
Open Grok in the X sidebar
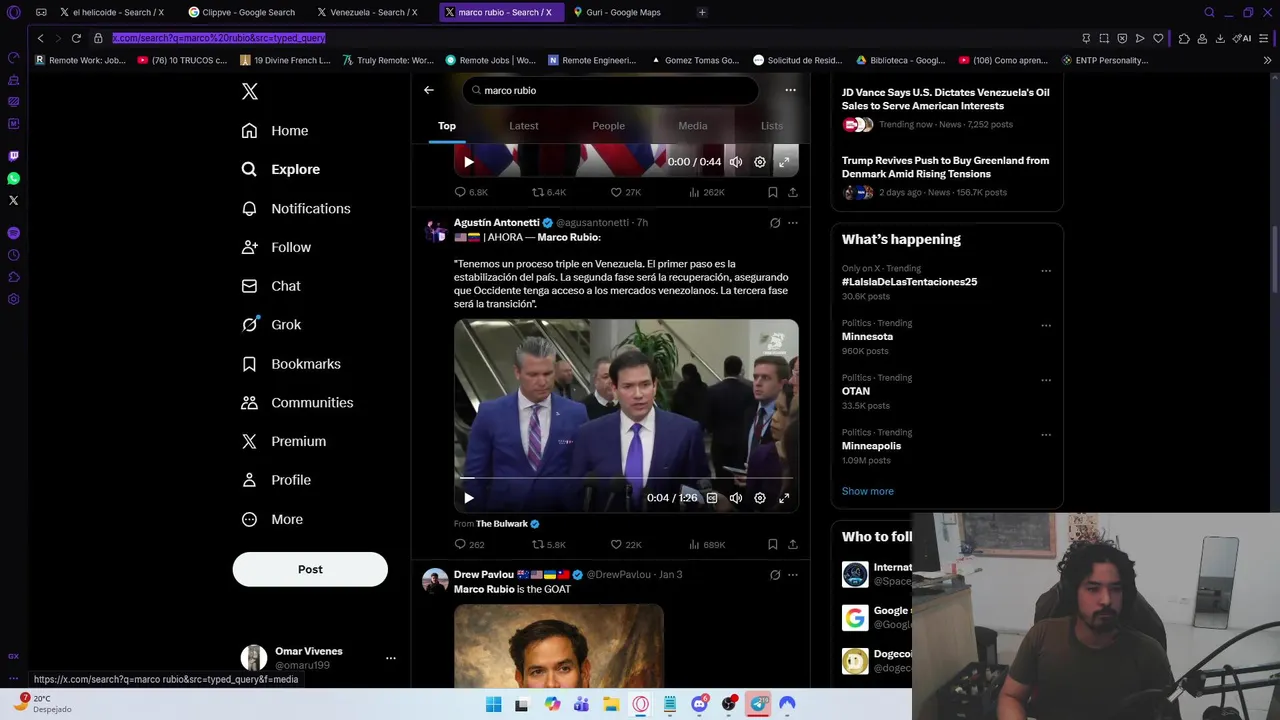[x=271, y=325]
